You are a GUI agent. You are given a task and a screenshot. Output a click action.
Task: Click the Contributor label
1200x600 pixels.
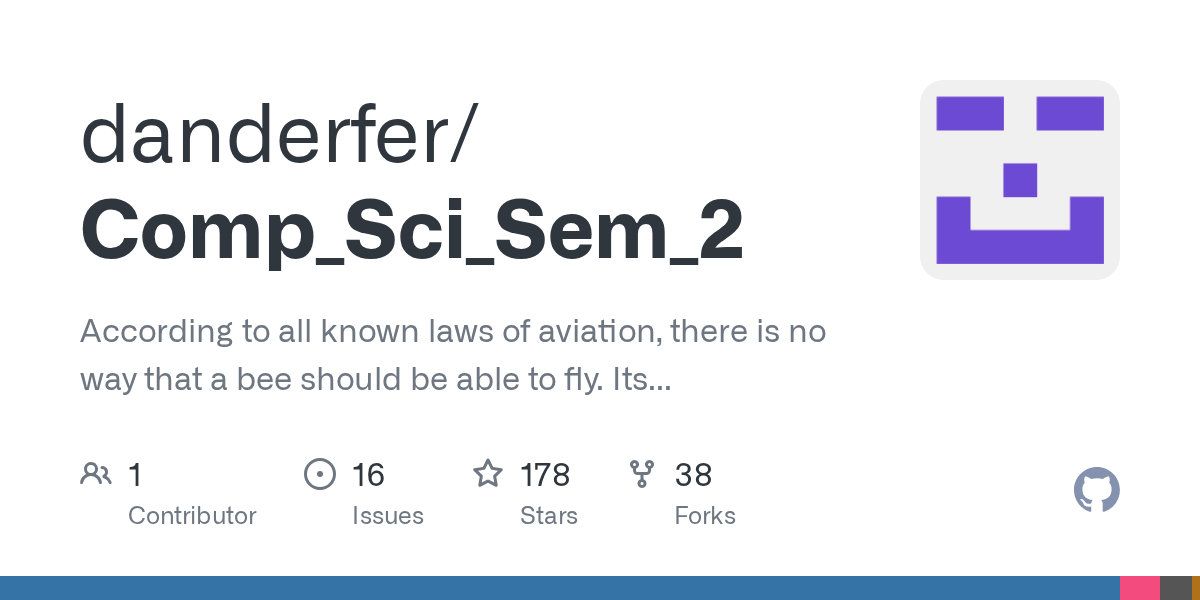click(192, 516)
